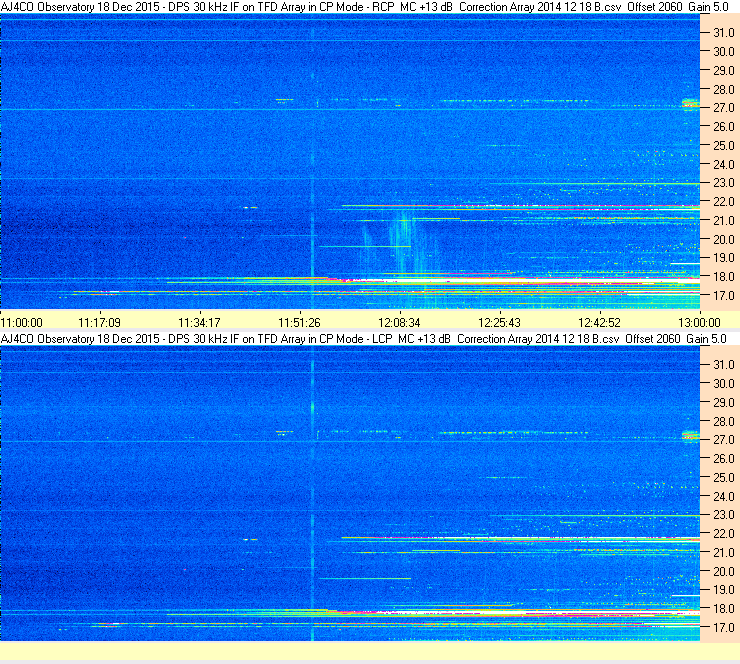
Task: Click the 12:25:43 time axis label
Action: coord(499,323)
